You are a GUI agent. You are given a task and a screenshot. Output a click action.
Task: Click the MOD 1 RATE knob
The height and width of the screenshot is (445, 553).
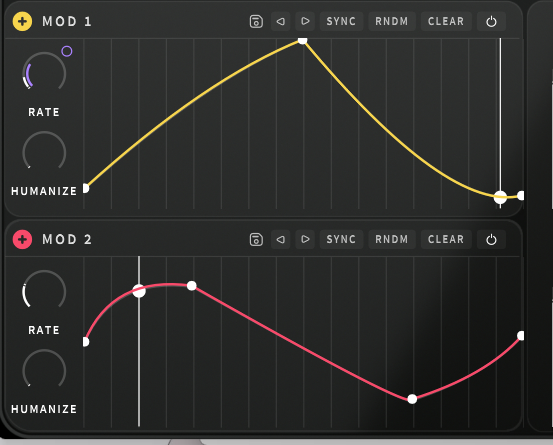click(x=44, y=73)
